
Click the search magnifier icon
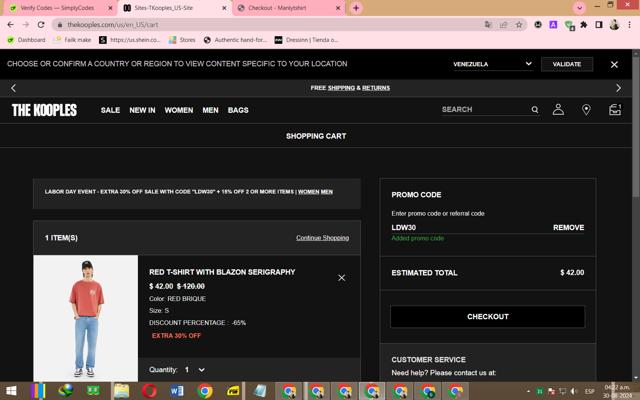point(535,109)
